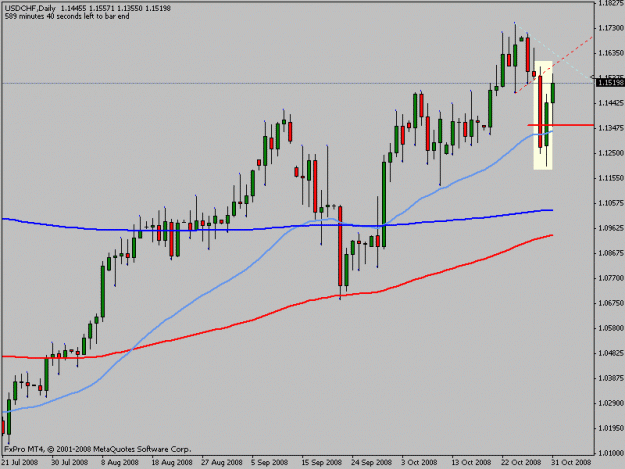Click the price axis label 1.10575
The height and width of the screenshot is (469, 625).
tap(611, 203)
